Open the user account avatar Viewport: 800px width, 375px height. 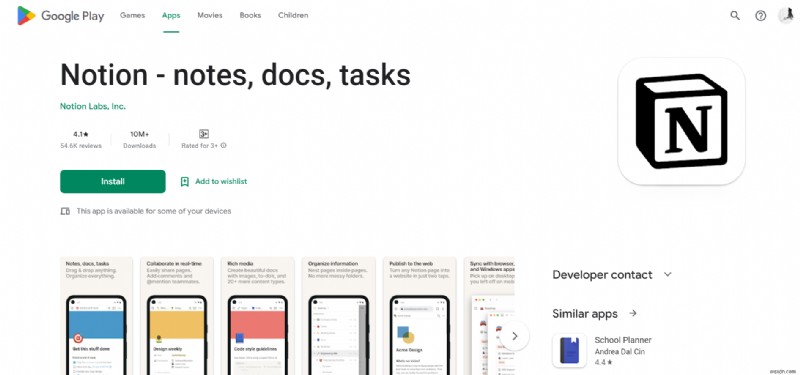[786, 15]
